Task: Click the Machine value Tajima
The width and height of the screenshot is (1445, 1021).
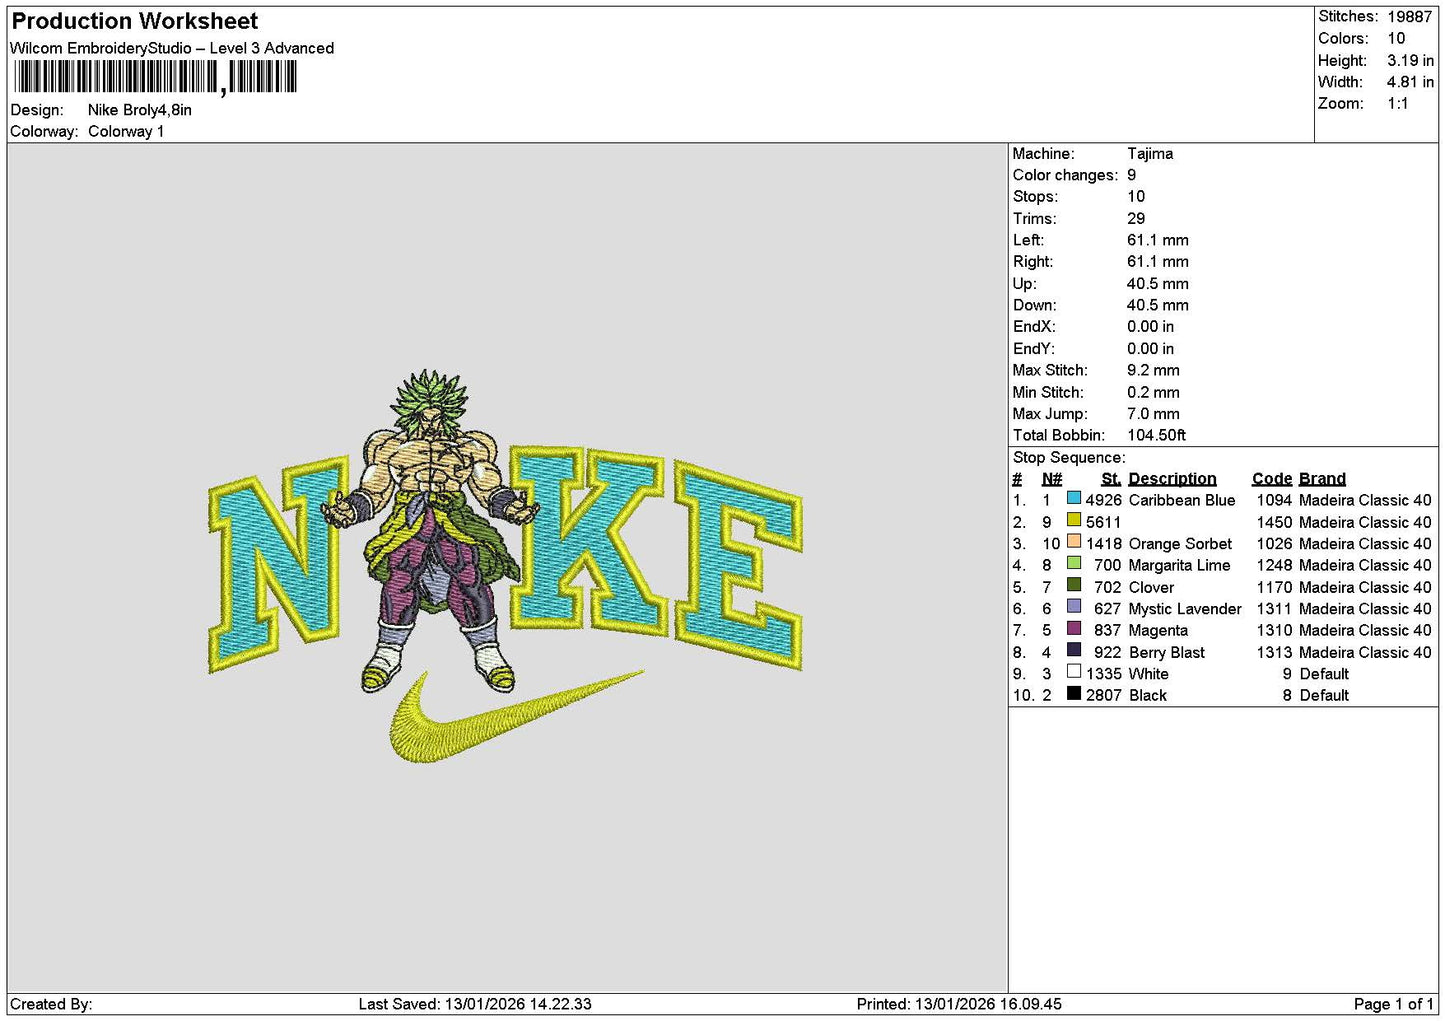Action: click(x=1150, y=154)
